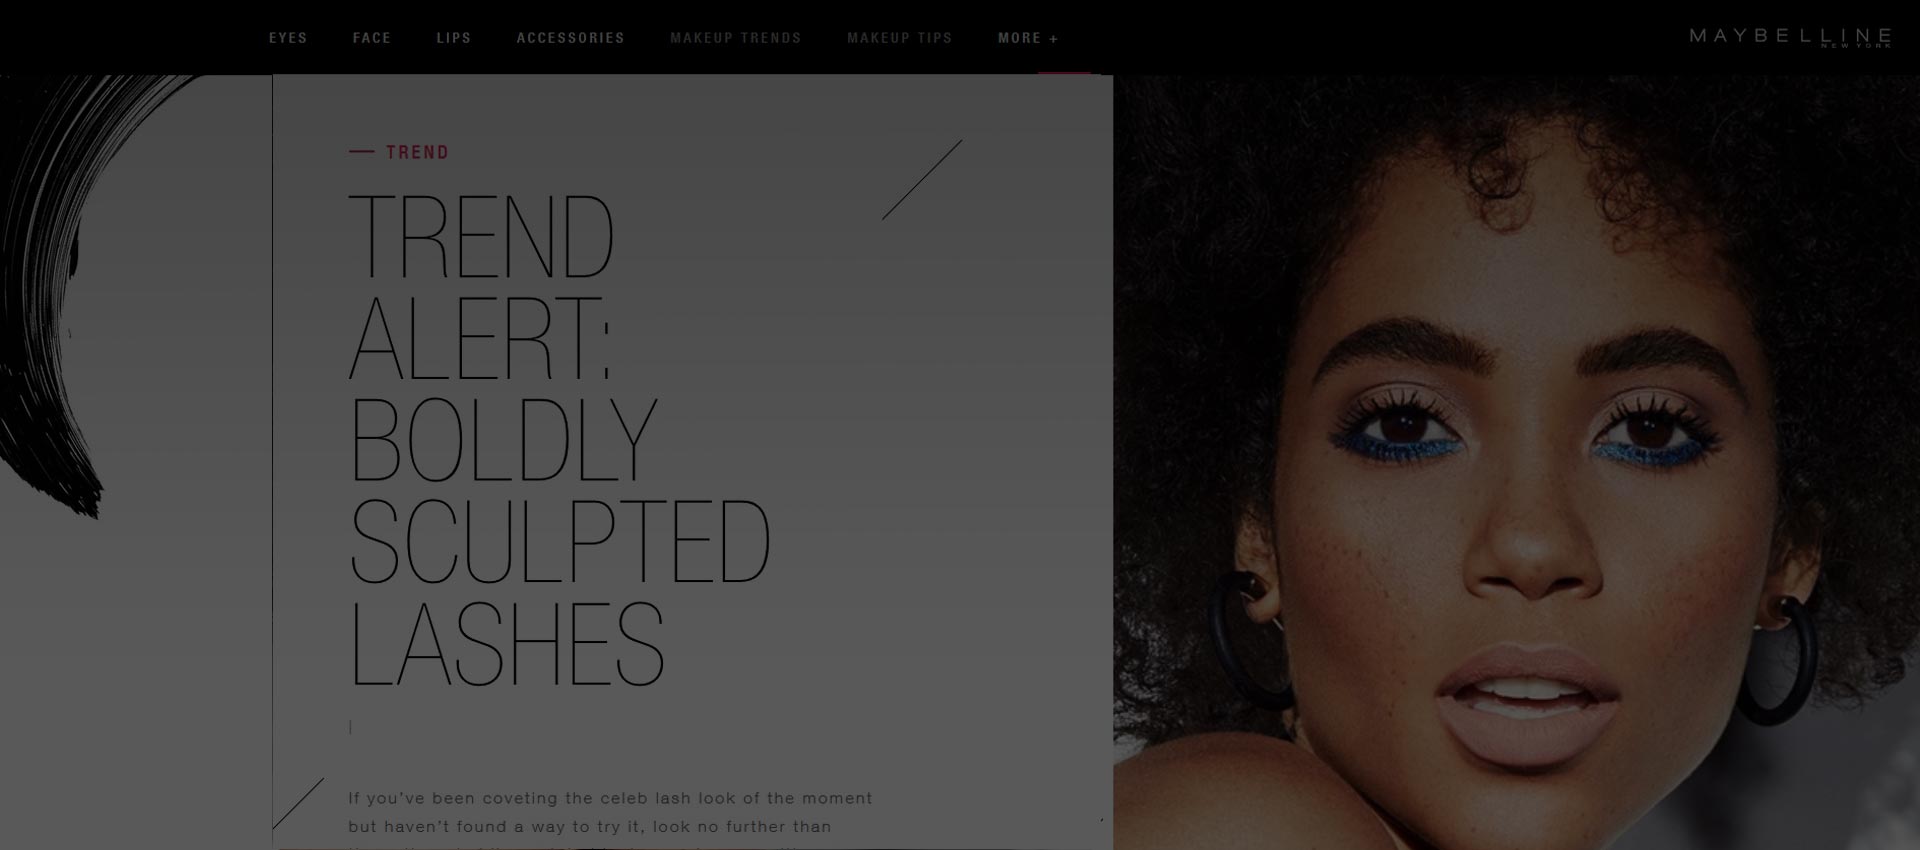Click the red TREND category label
The width and height of the screenshot is (1920, 850).
(x=417, y=152)
